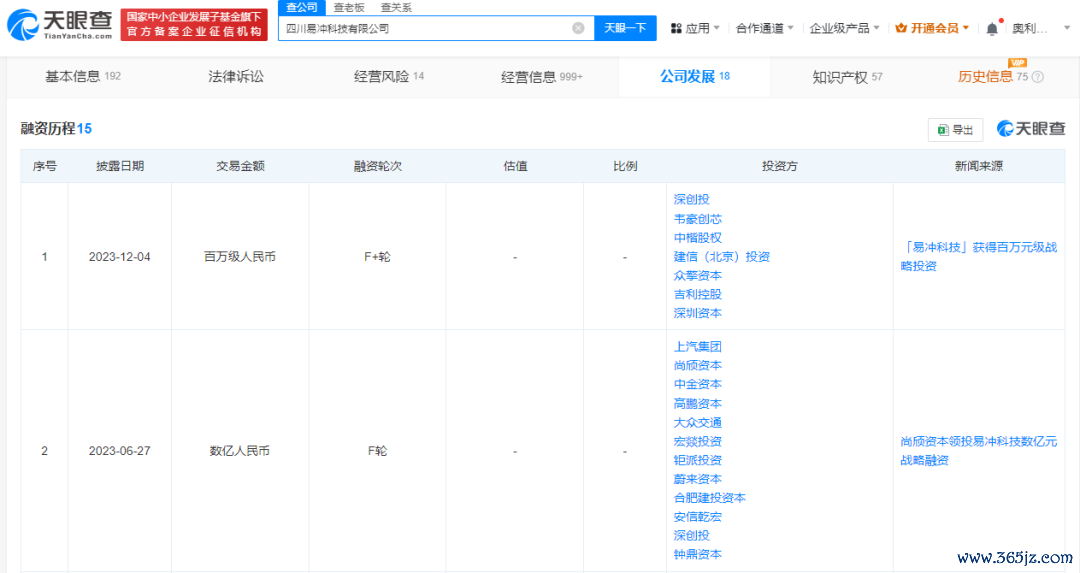Open investor link 钜派投资

(x=698, y=459)
